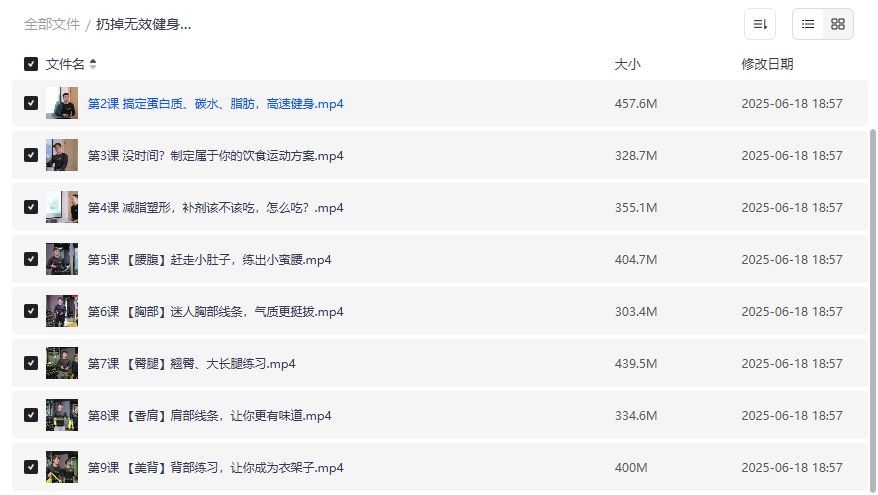Click the 扔掉无效健身... breadcrumb folder
Image resolution: width=878 pixels, height=495 pixels.
(143, 24)
